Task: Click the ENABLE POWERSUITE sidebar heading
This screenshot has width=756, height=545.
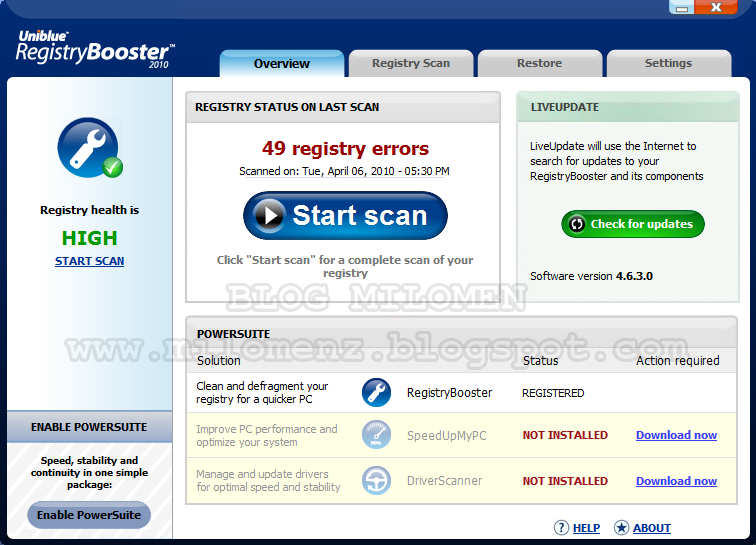Action: 89,427
